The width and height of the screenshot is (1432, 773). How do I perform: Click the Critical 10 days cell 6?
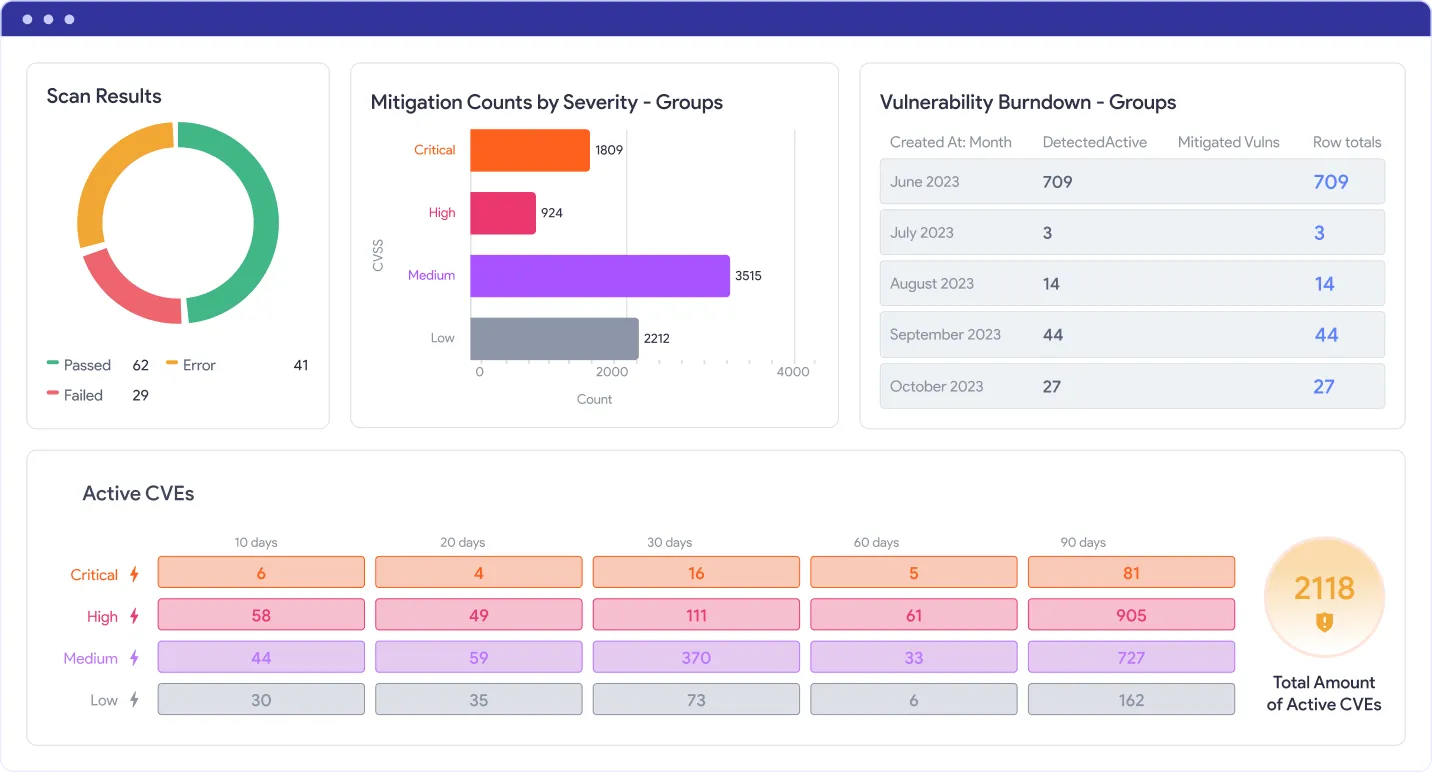pyautogui.click(x=261, y=573)
